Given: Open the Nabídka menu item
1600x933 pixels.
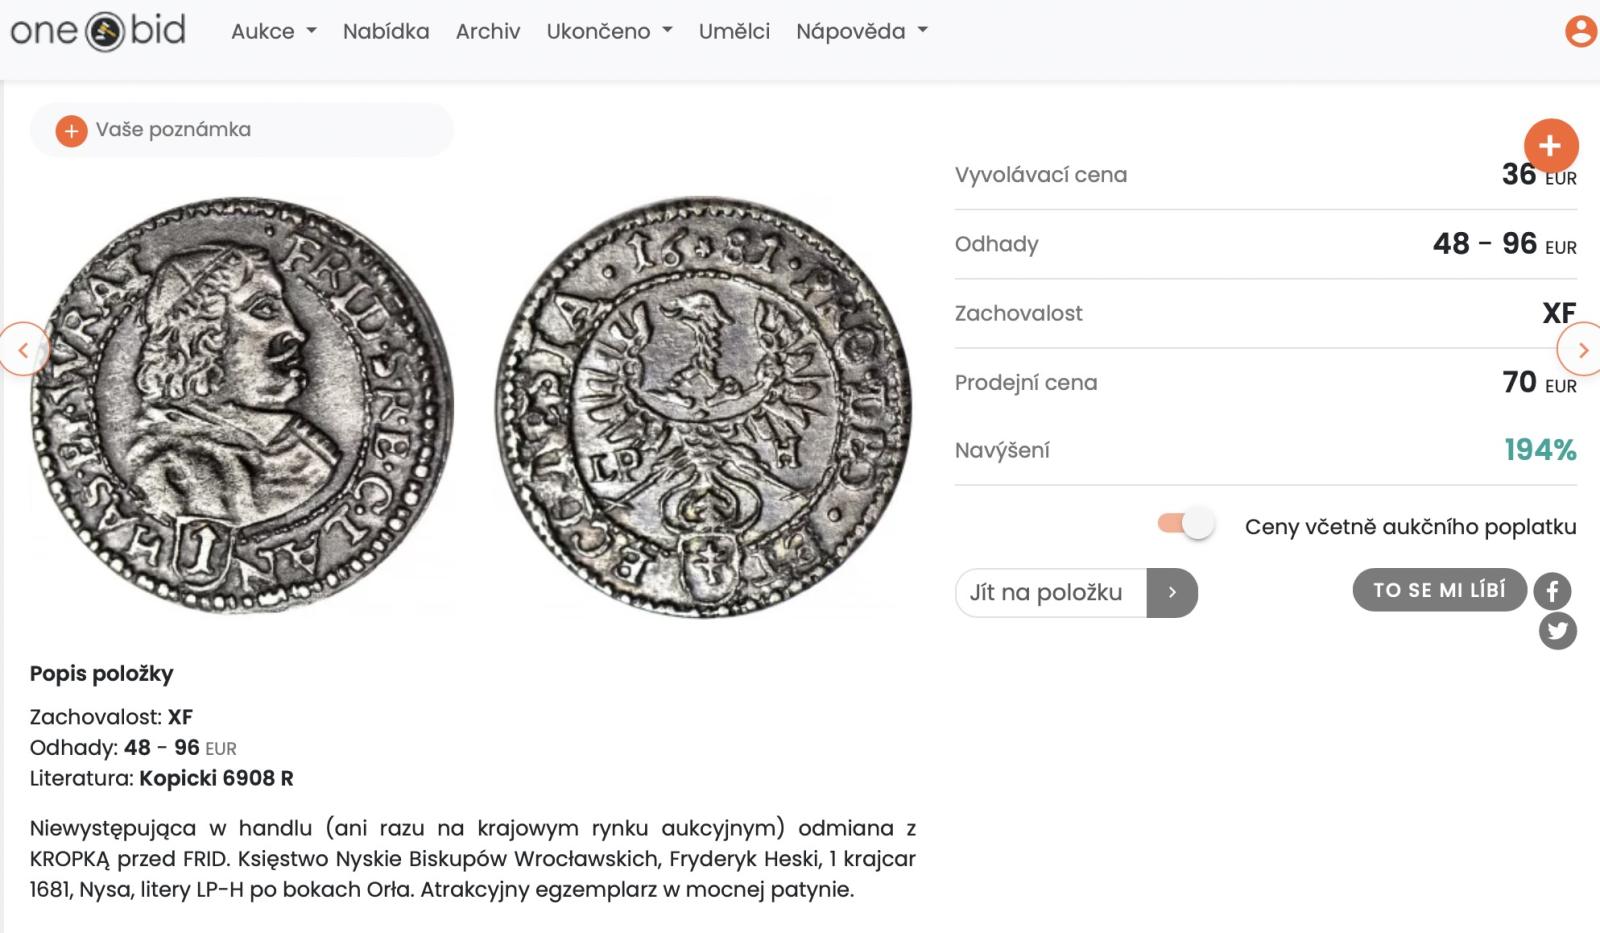Looking at the screenshot, I should pos(386,31).
